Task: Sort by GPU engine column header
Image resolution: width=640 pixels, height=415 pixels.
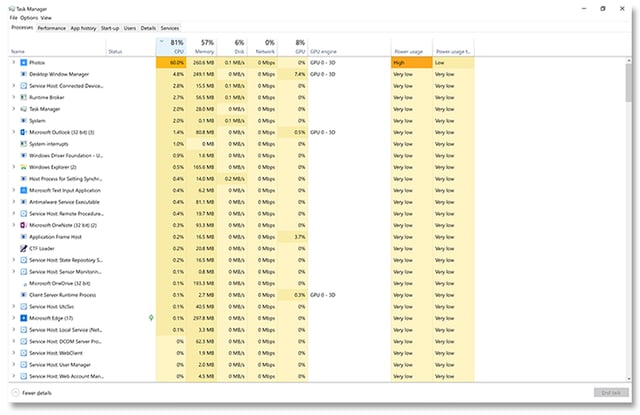Action: [349, 47]
